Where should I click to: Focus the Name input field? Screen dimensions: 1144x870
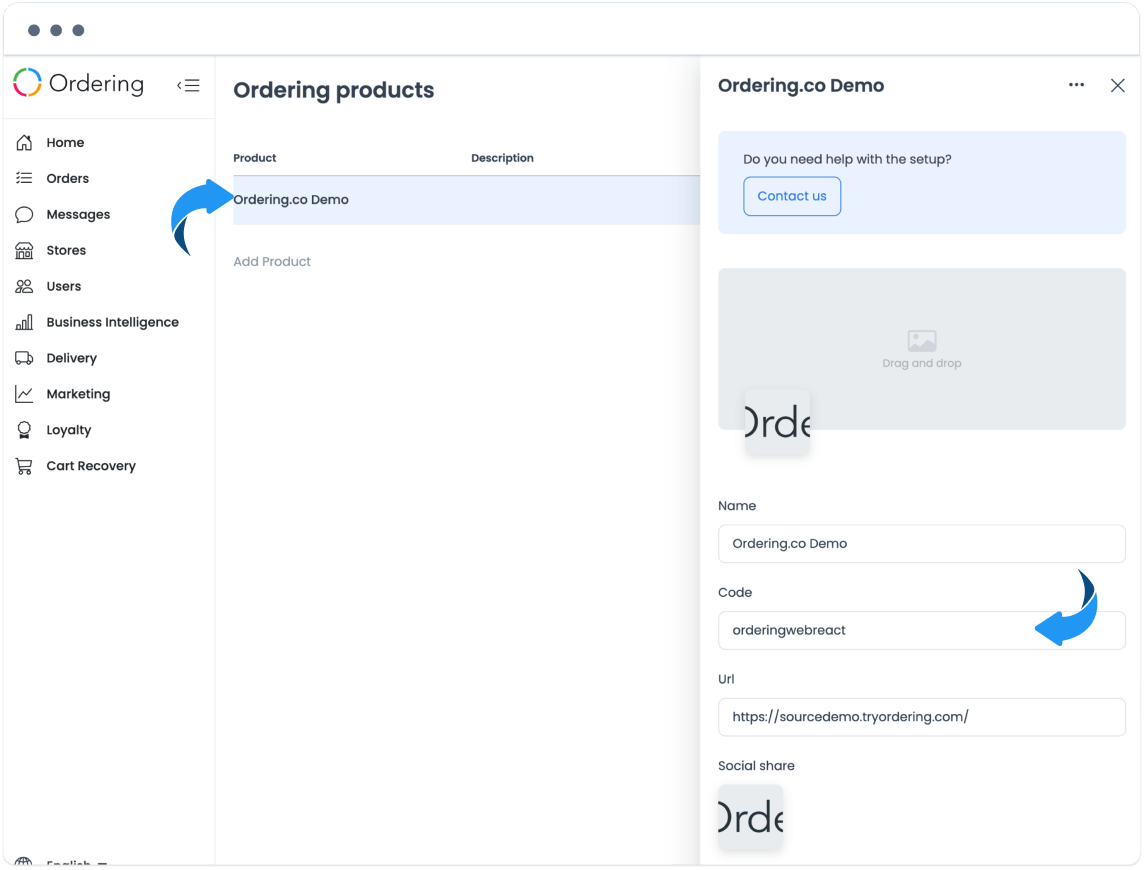(x=921, y=544)
